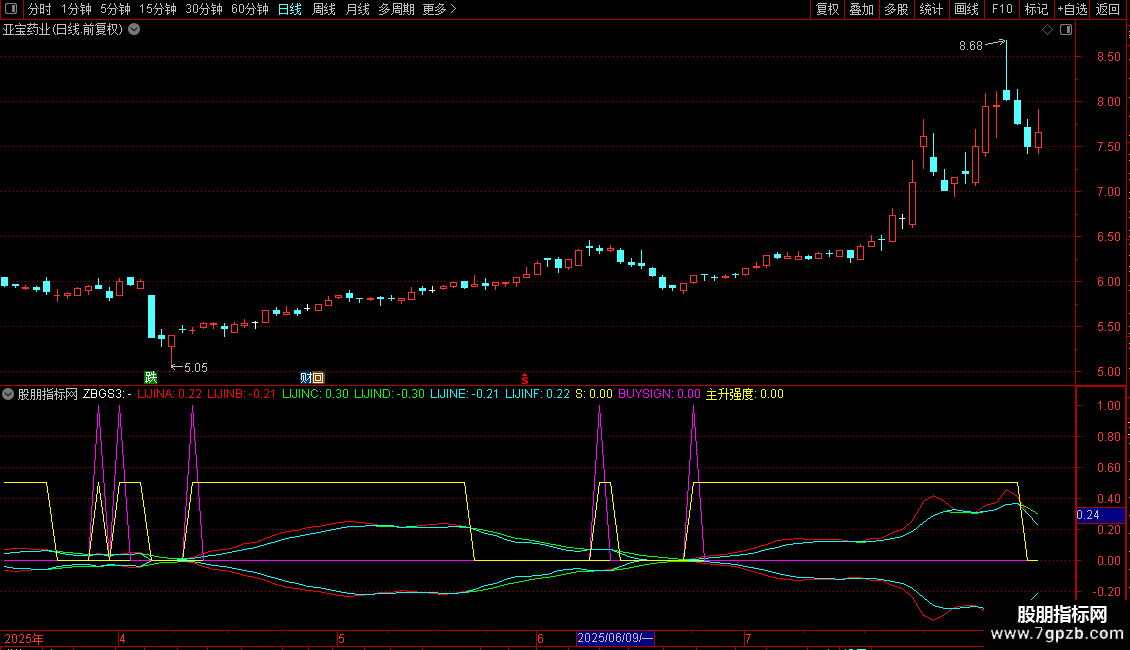The image size is (1130, 650).
Task: Click the month 5 label on time axis
Action: click(x=341, y=638)
